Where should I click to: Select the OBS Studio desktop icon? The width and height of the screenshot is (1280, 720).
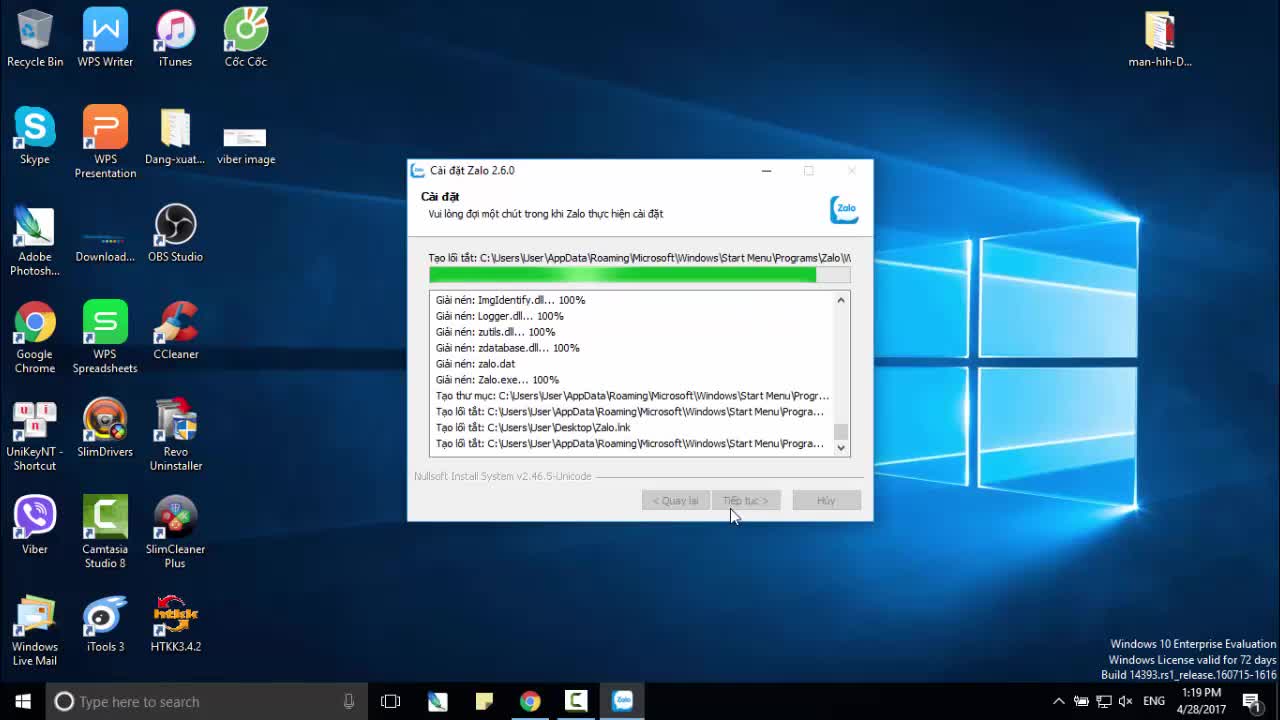coord(175,234)
